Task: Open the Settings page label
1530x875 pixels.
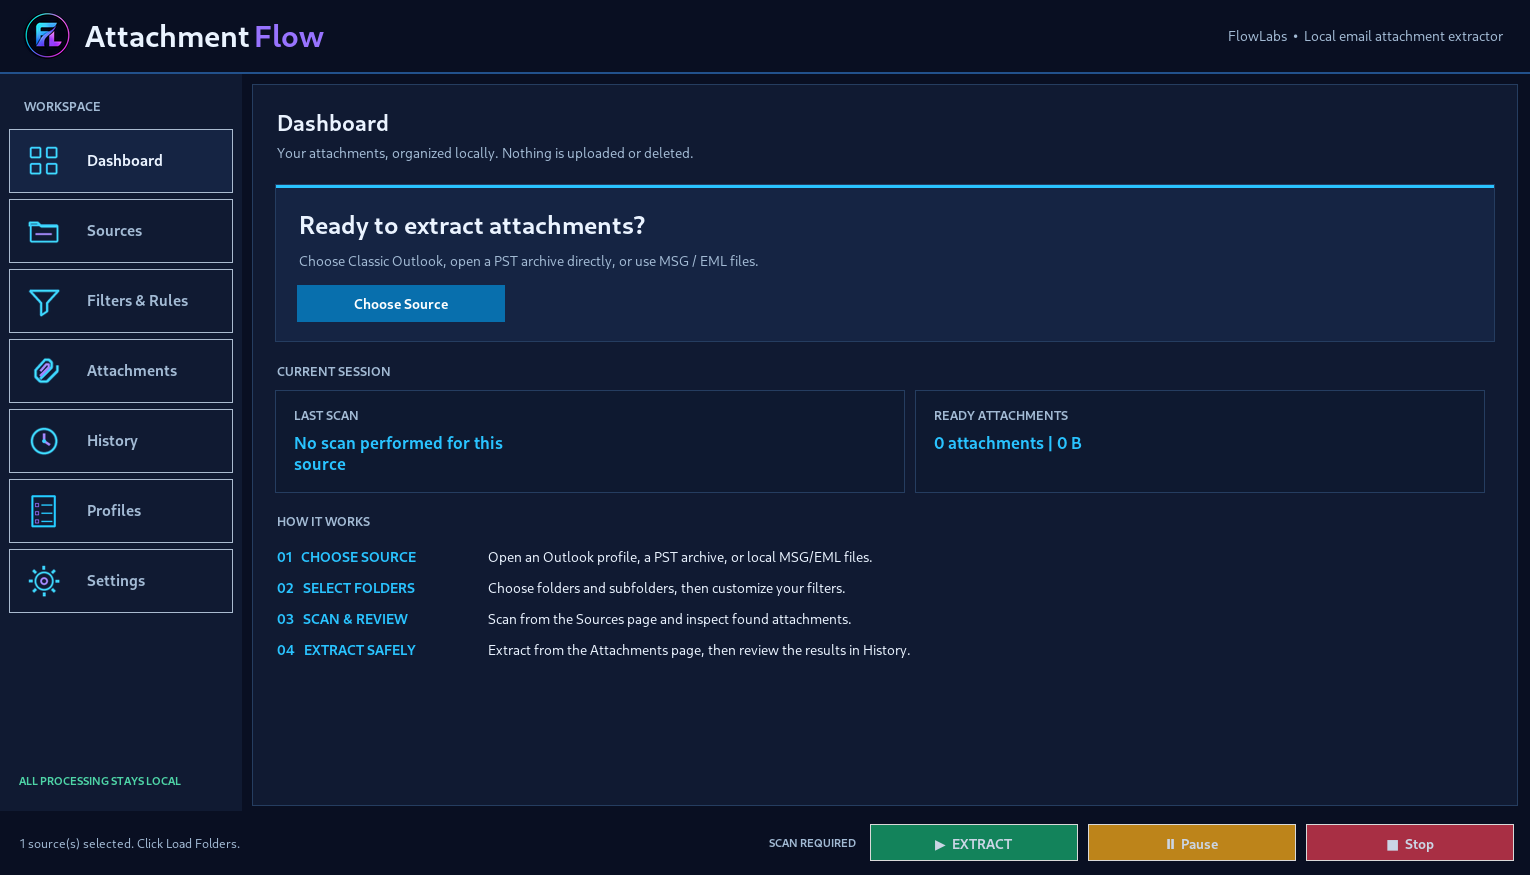Action: click(116, 581)
